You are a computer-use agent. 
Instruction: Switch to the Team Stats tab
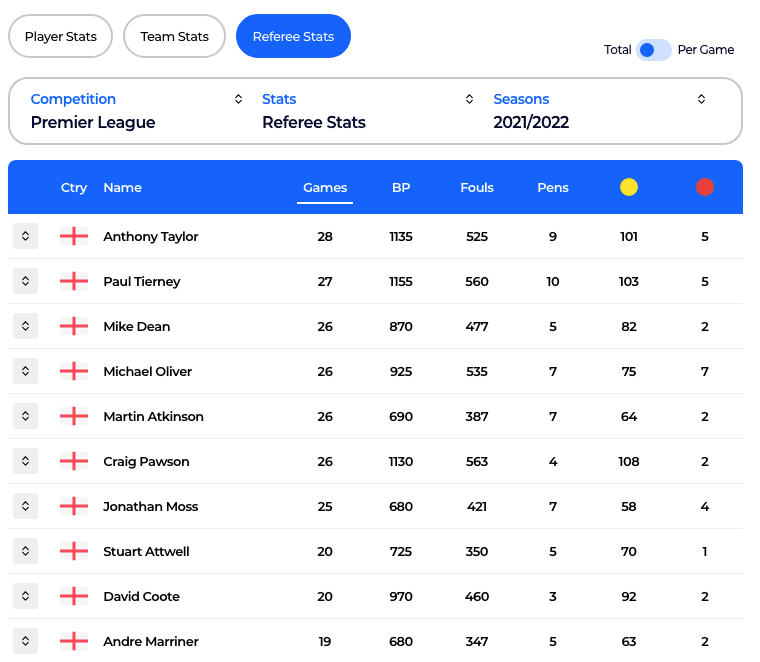coord(175,37)
